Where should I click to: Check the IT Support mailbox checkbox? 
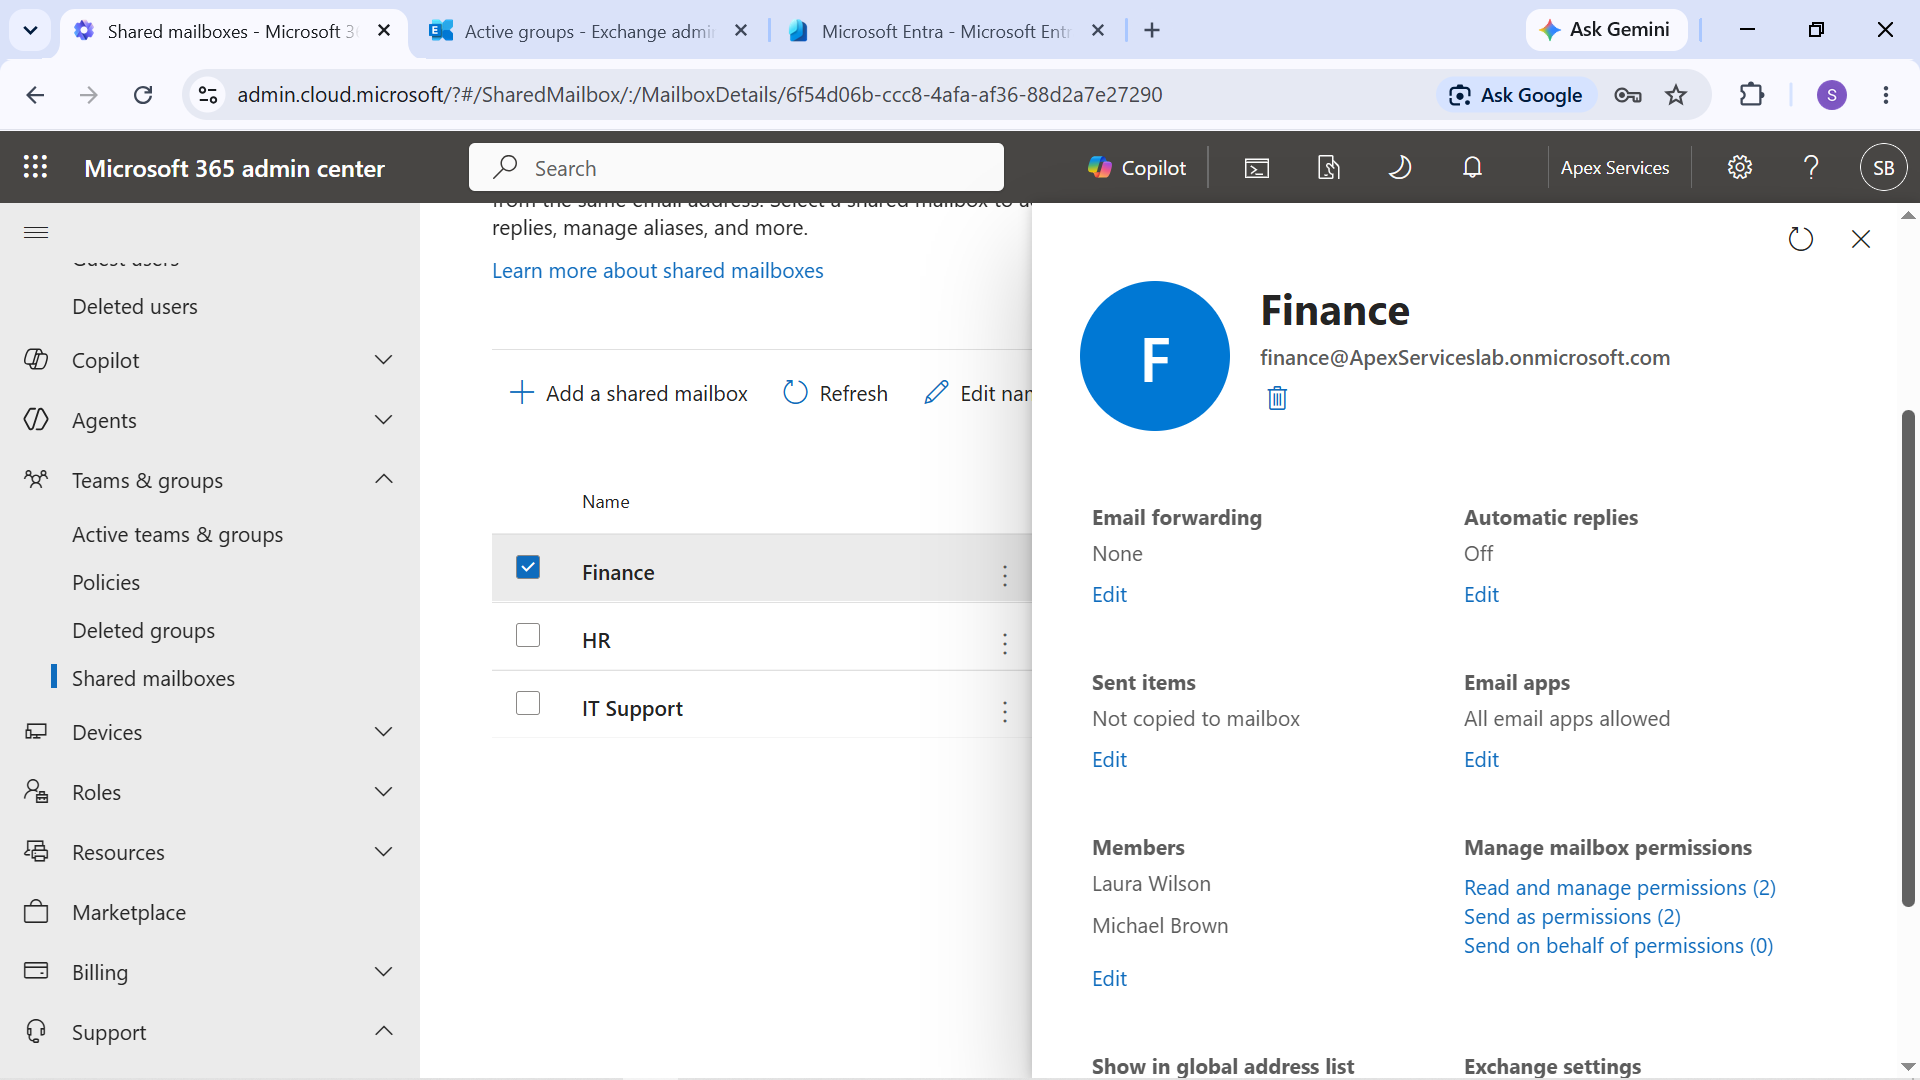[x=528, y=703]
